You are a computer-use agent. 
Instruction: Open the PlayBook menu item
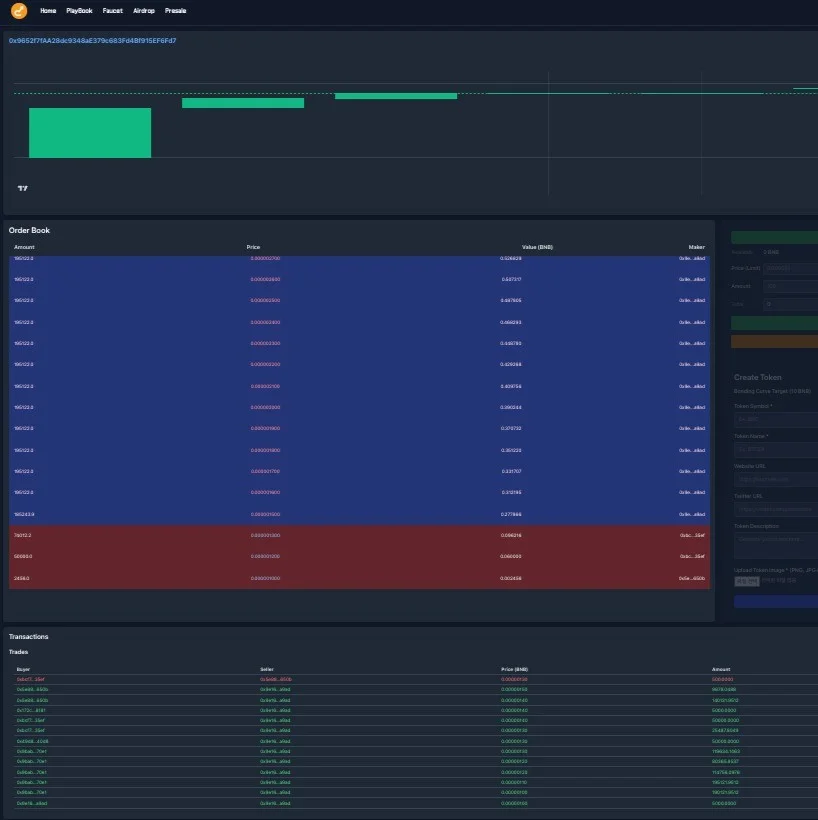79,10
